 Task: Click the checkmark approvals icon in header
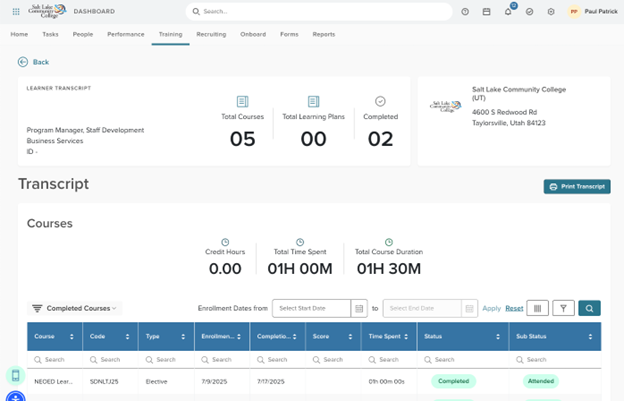(x=529, y=12)
